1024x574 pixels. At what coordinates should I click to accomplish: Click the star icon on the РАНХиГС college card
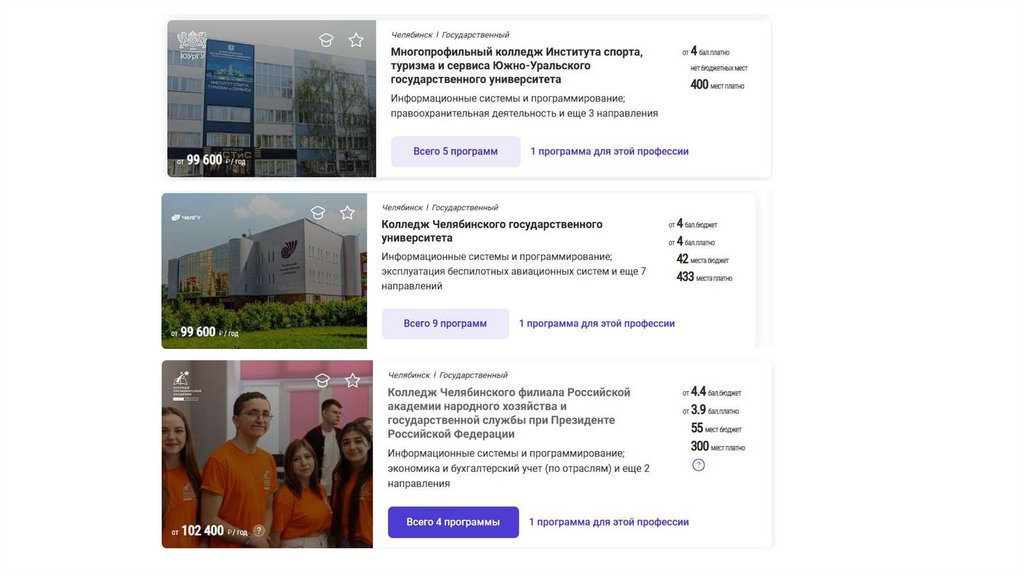[353, 381]
